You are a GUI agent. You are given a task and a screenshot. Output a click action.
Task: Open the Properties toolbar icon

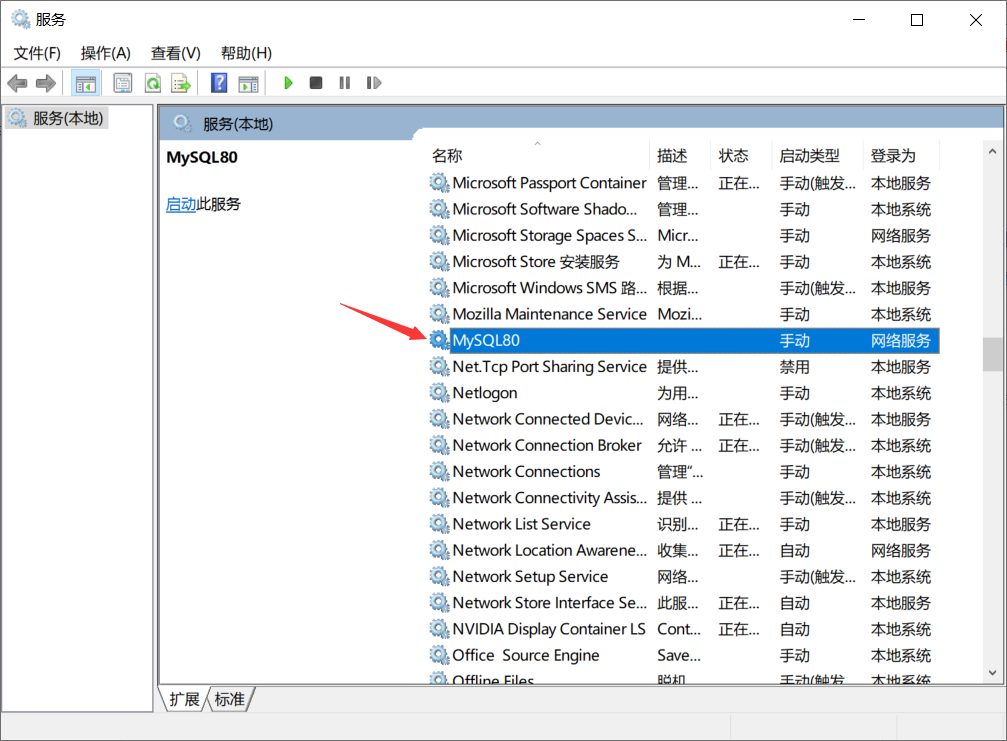(123, 83)
